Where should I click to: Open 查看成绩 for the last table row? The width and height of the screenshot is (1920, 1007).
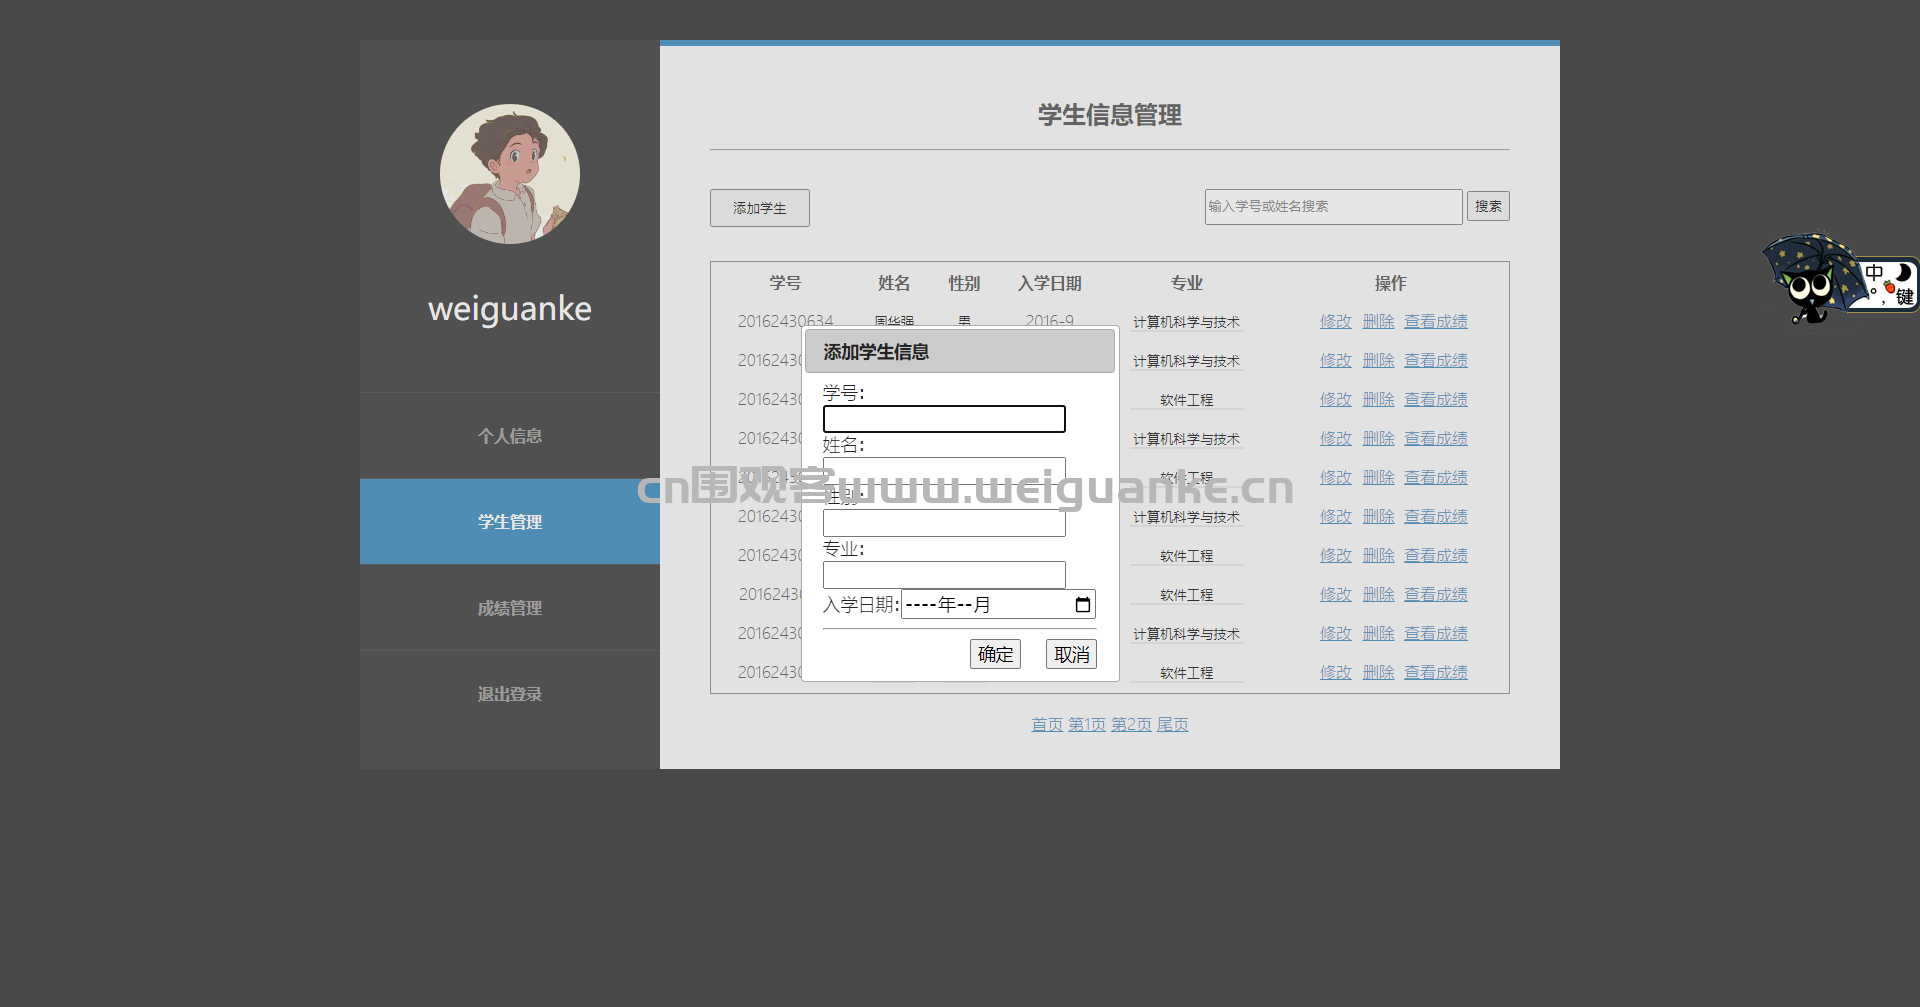coord(1436,673)
